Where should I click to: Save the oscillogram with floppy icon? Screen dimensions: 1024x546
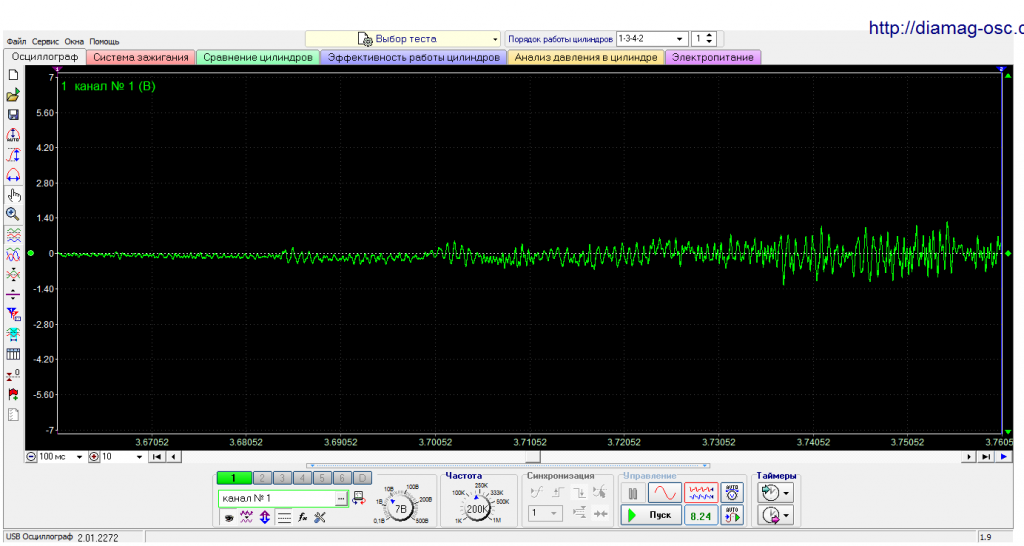coord(13,115)
